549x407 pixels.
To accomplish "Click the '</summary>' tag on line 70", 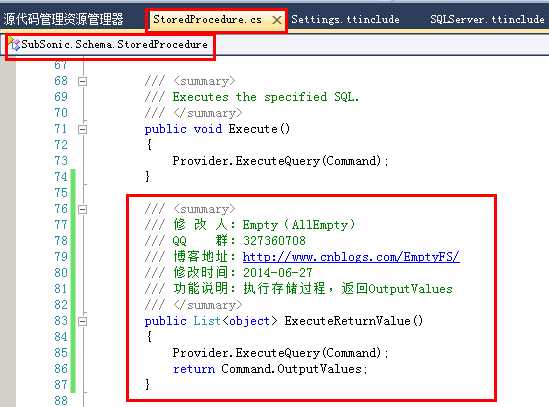I will [x=208, y=113].
